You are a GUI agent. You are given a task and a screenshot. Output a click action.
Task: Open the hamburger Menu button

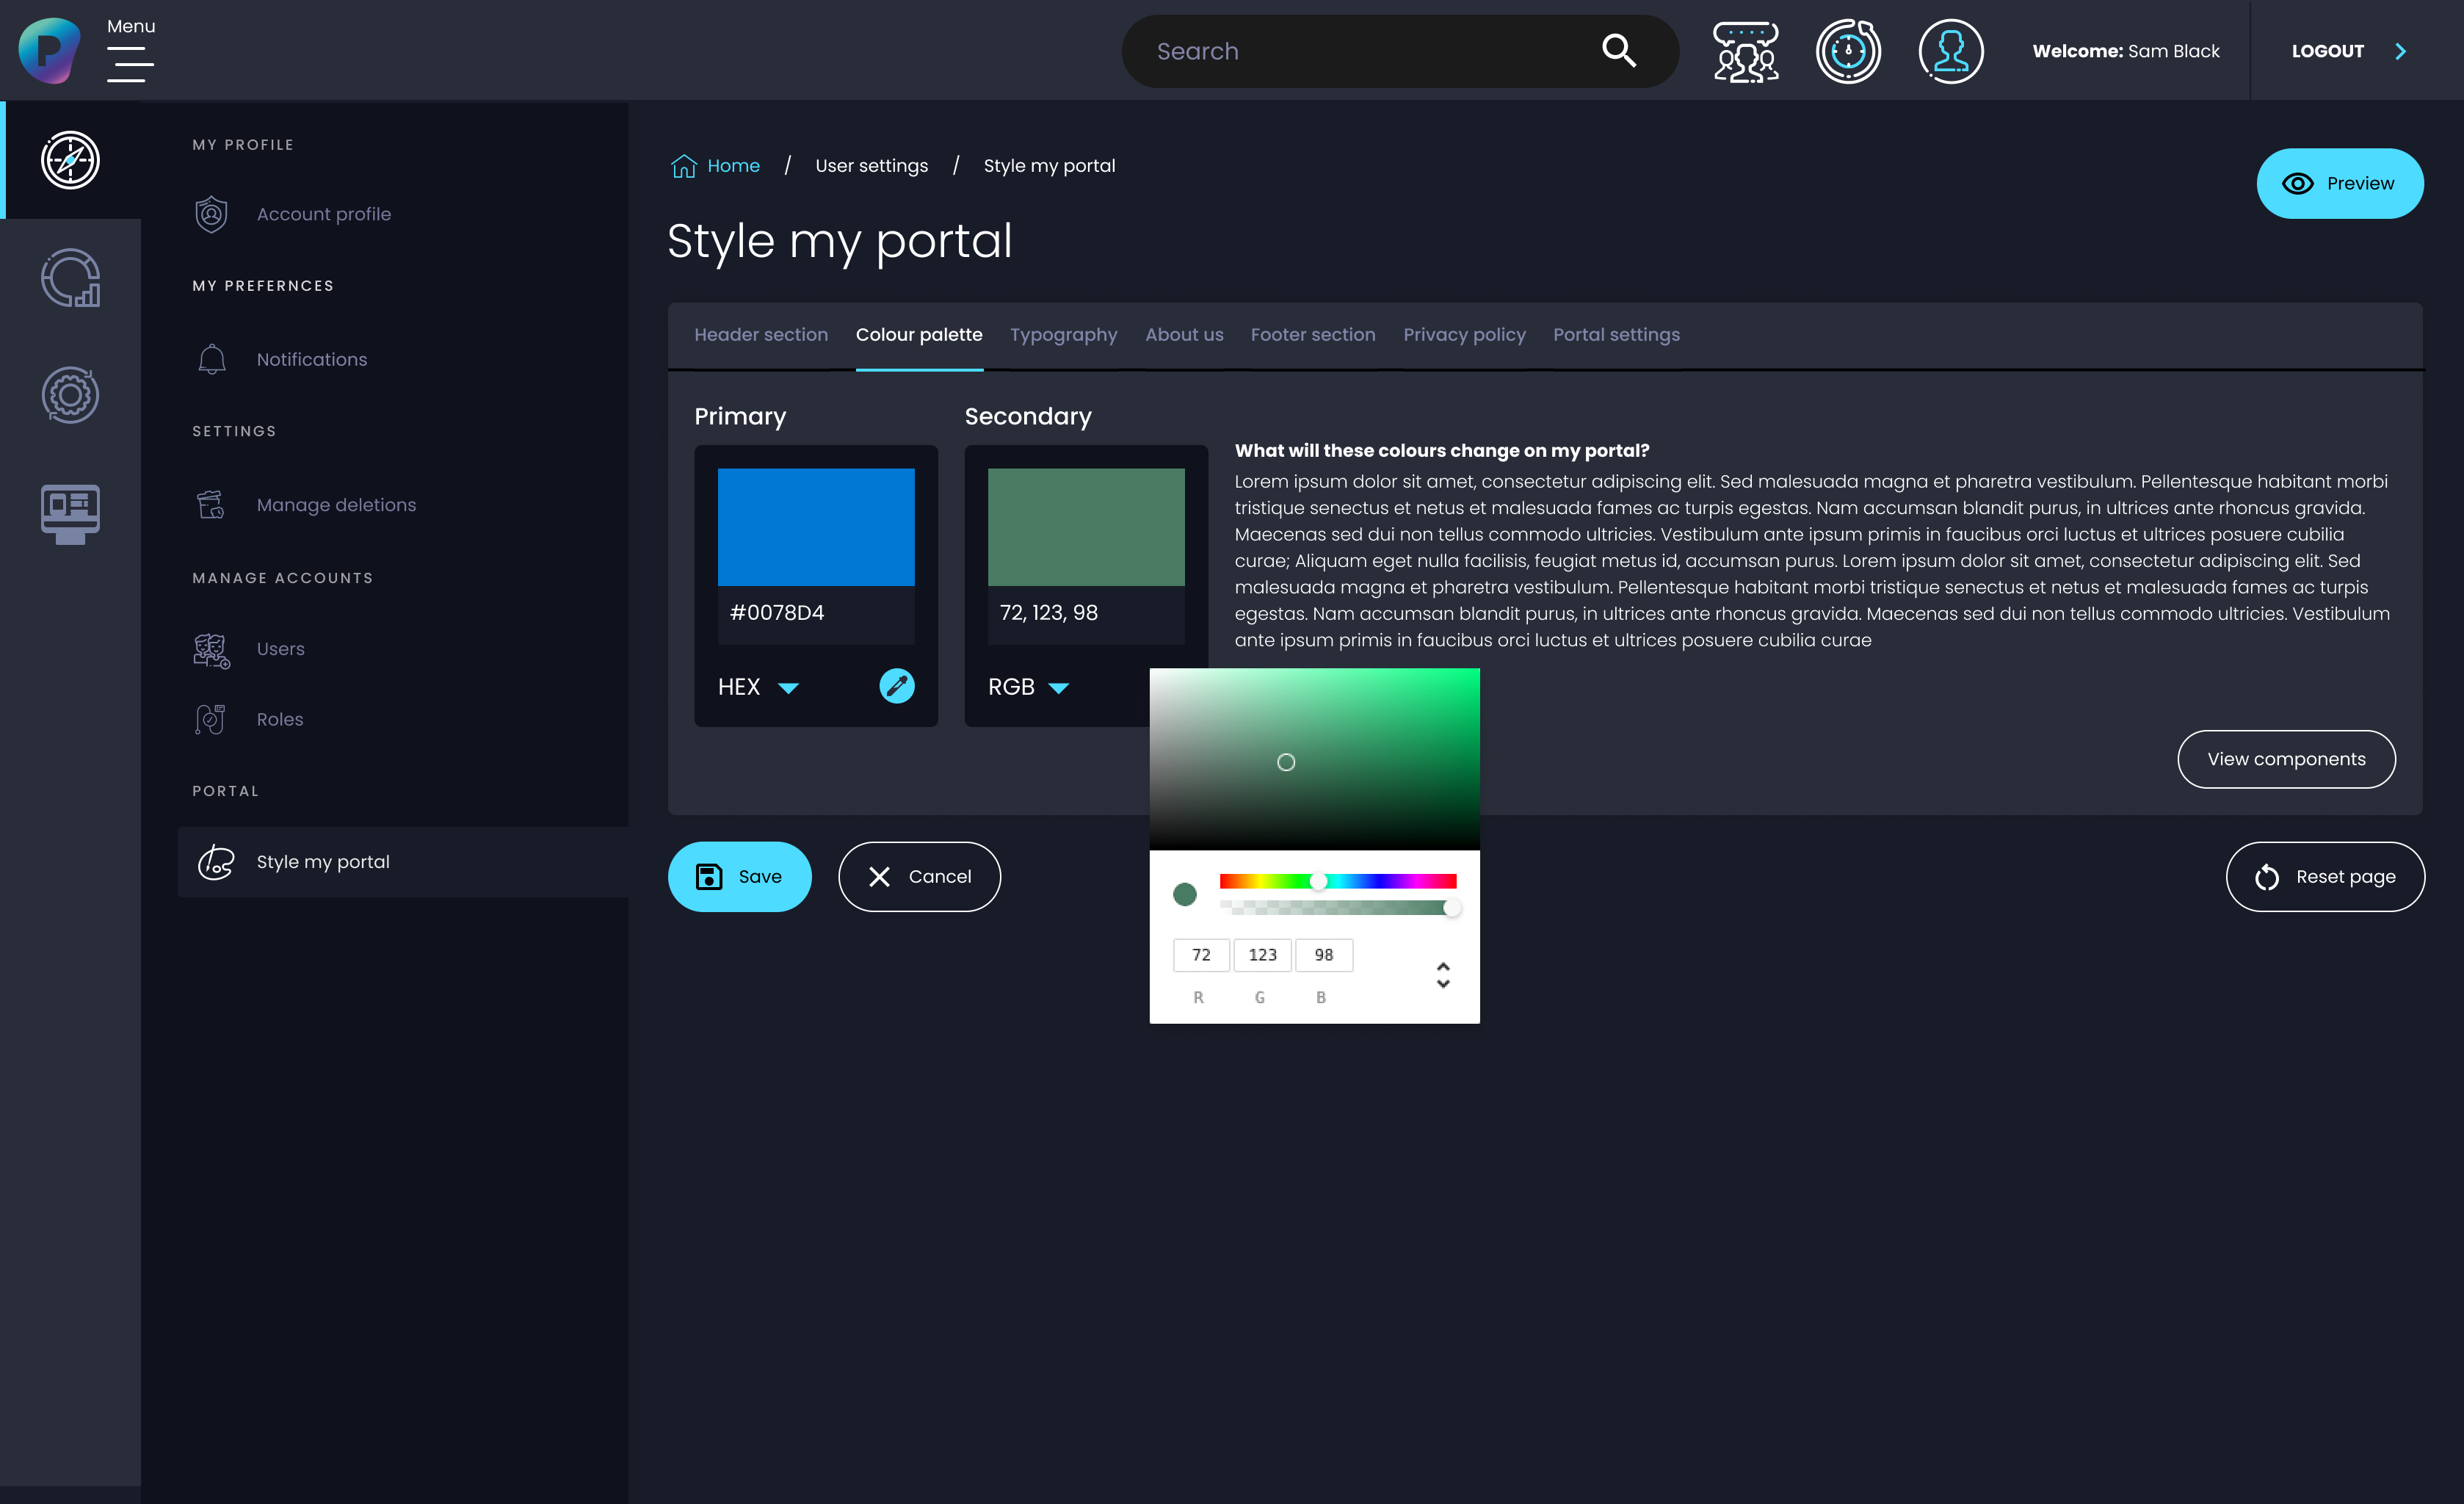131,65
